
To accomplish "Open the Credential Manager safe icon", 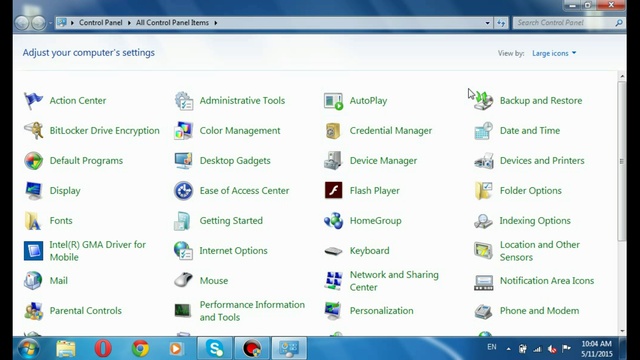I will coord(333,131).
